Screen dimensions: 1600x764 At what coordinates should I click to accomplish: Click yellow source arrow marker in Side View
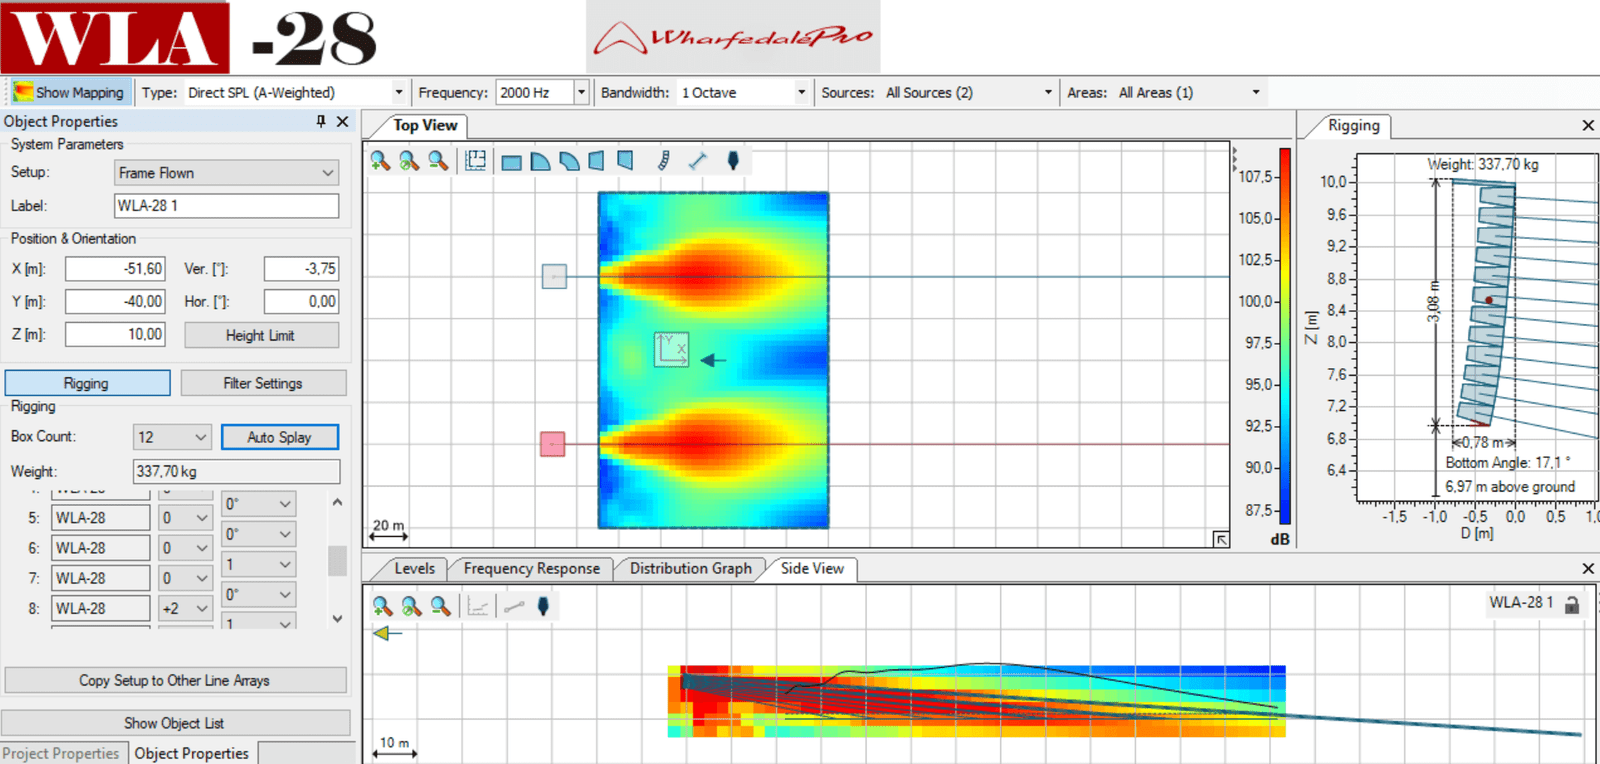386,633
